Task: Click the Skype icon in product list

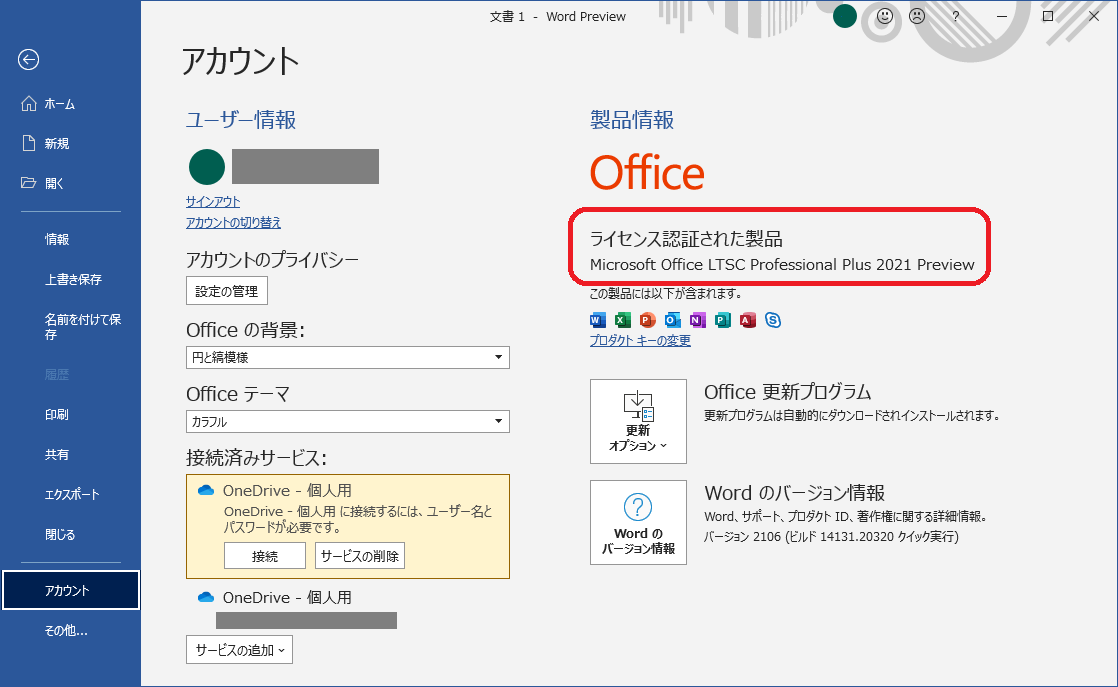Action: pyautogui.click(x=772, y=320)
